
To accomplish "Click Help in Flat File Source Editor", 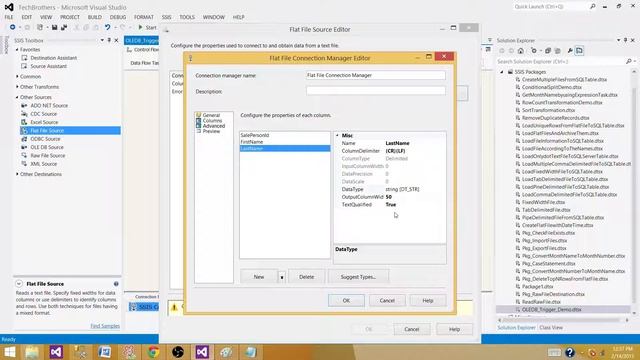I will 454,329.
